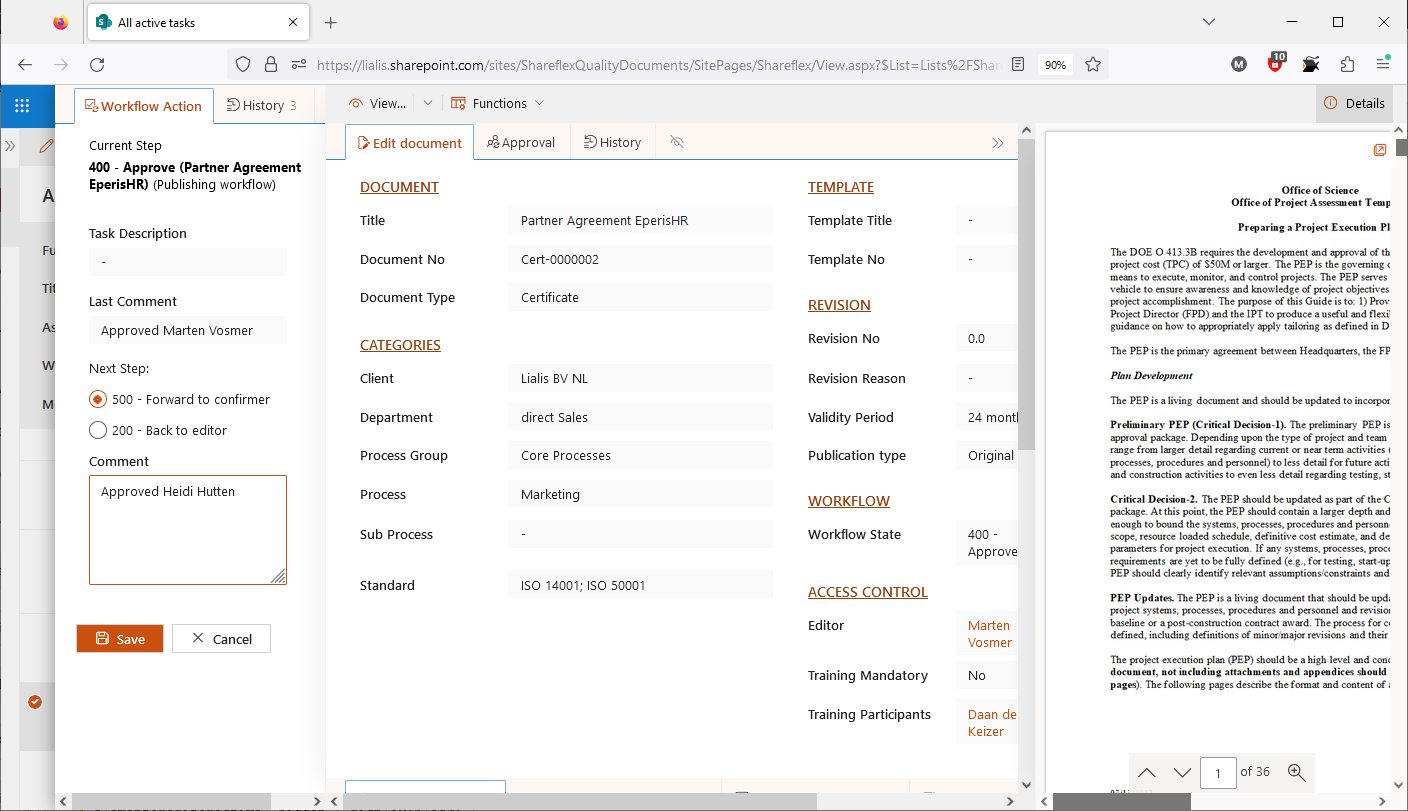Image resolution: width=1408 pixels, height=811 pixels.
Task: Select 500 - Forward to confirmer
Action: tap(98, 399)
